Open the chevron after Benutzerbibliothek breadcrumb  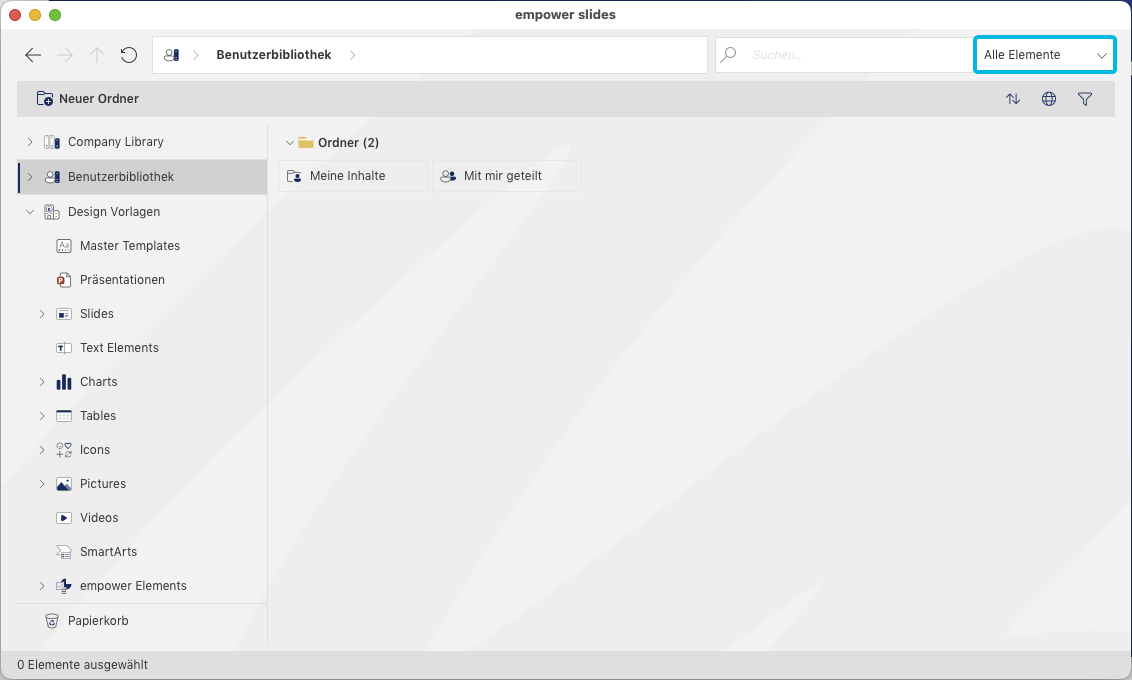click(352, 55)
